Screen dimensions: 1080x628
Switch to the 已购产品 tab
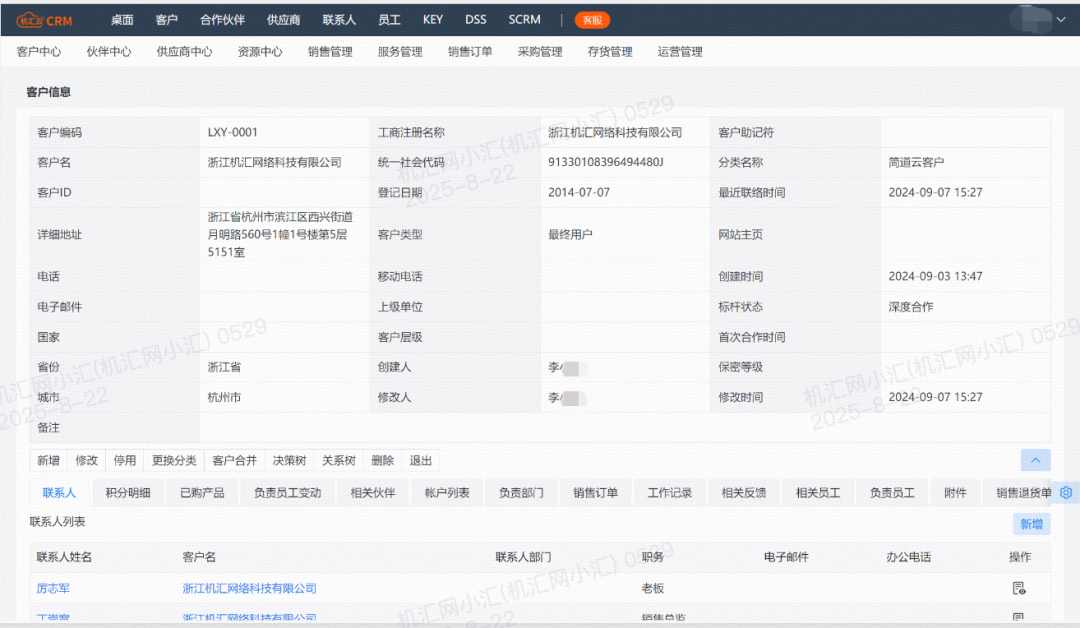pyautogui.click(x=201, y=492)
